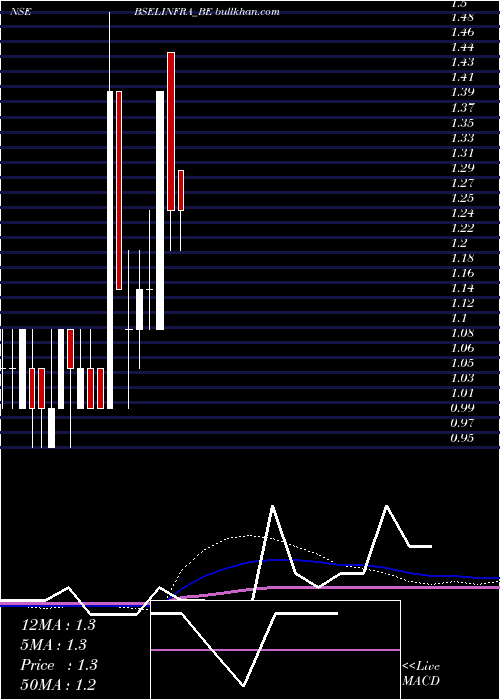Screen dimensions: 500x700
Task: Click the Price : 1.3 readout
Action: pos(58,665)
